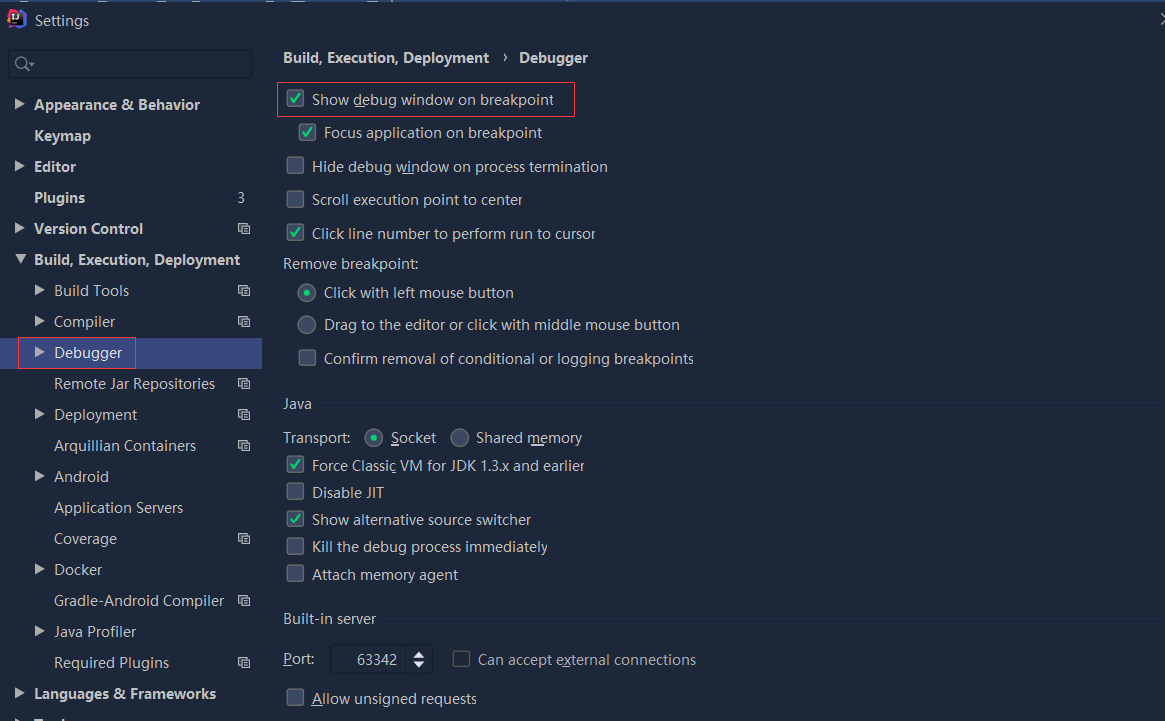Click the IntelliJ logo in title bar
This screenshot has height=721, width=1165.
pyautogui.click(x=16, y=19)
